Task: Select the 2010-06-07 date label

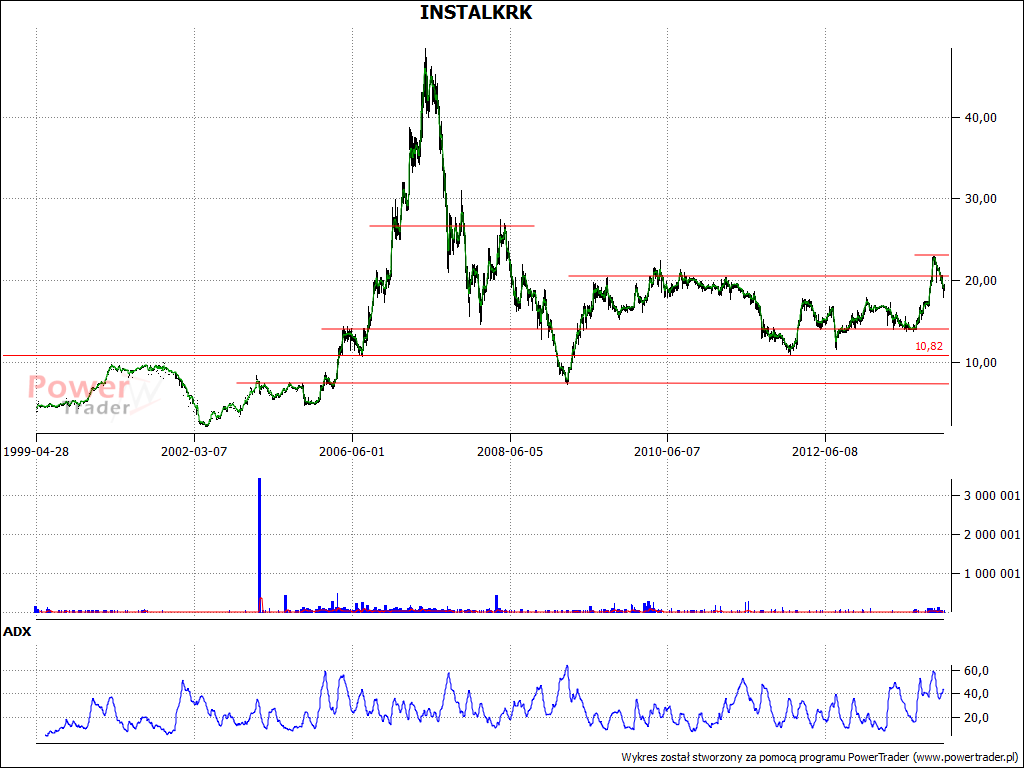Action: tap(667, 451)
